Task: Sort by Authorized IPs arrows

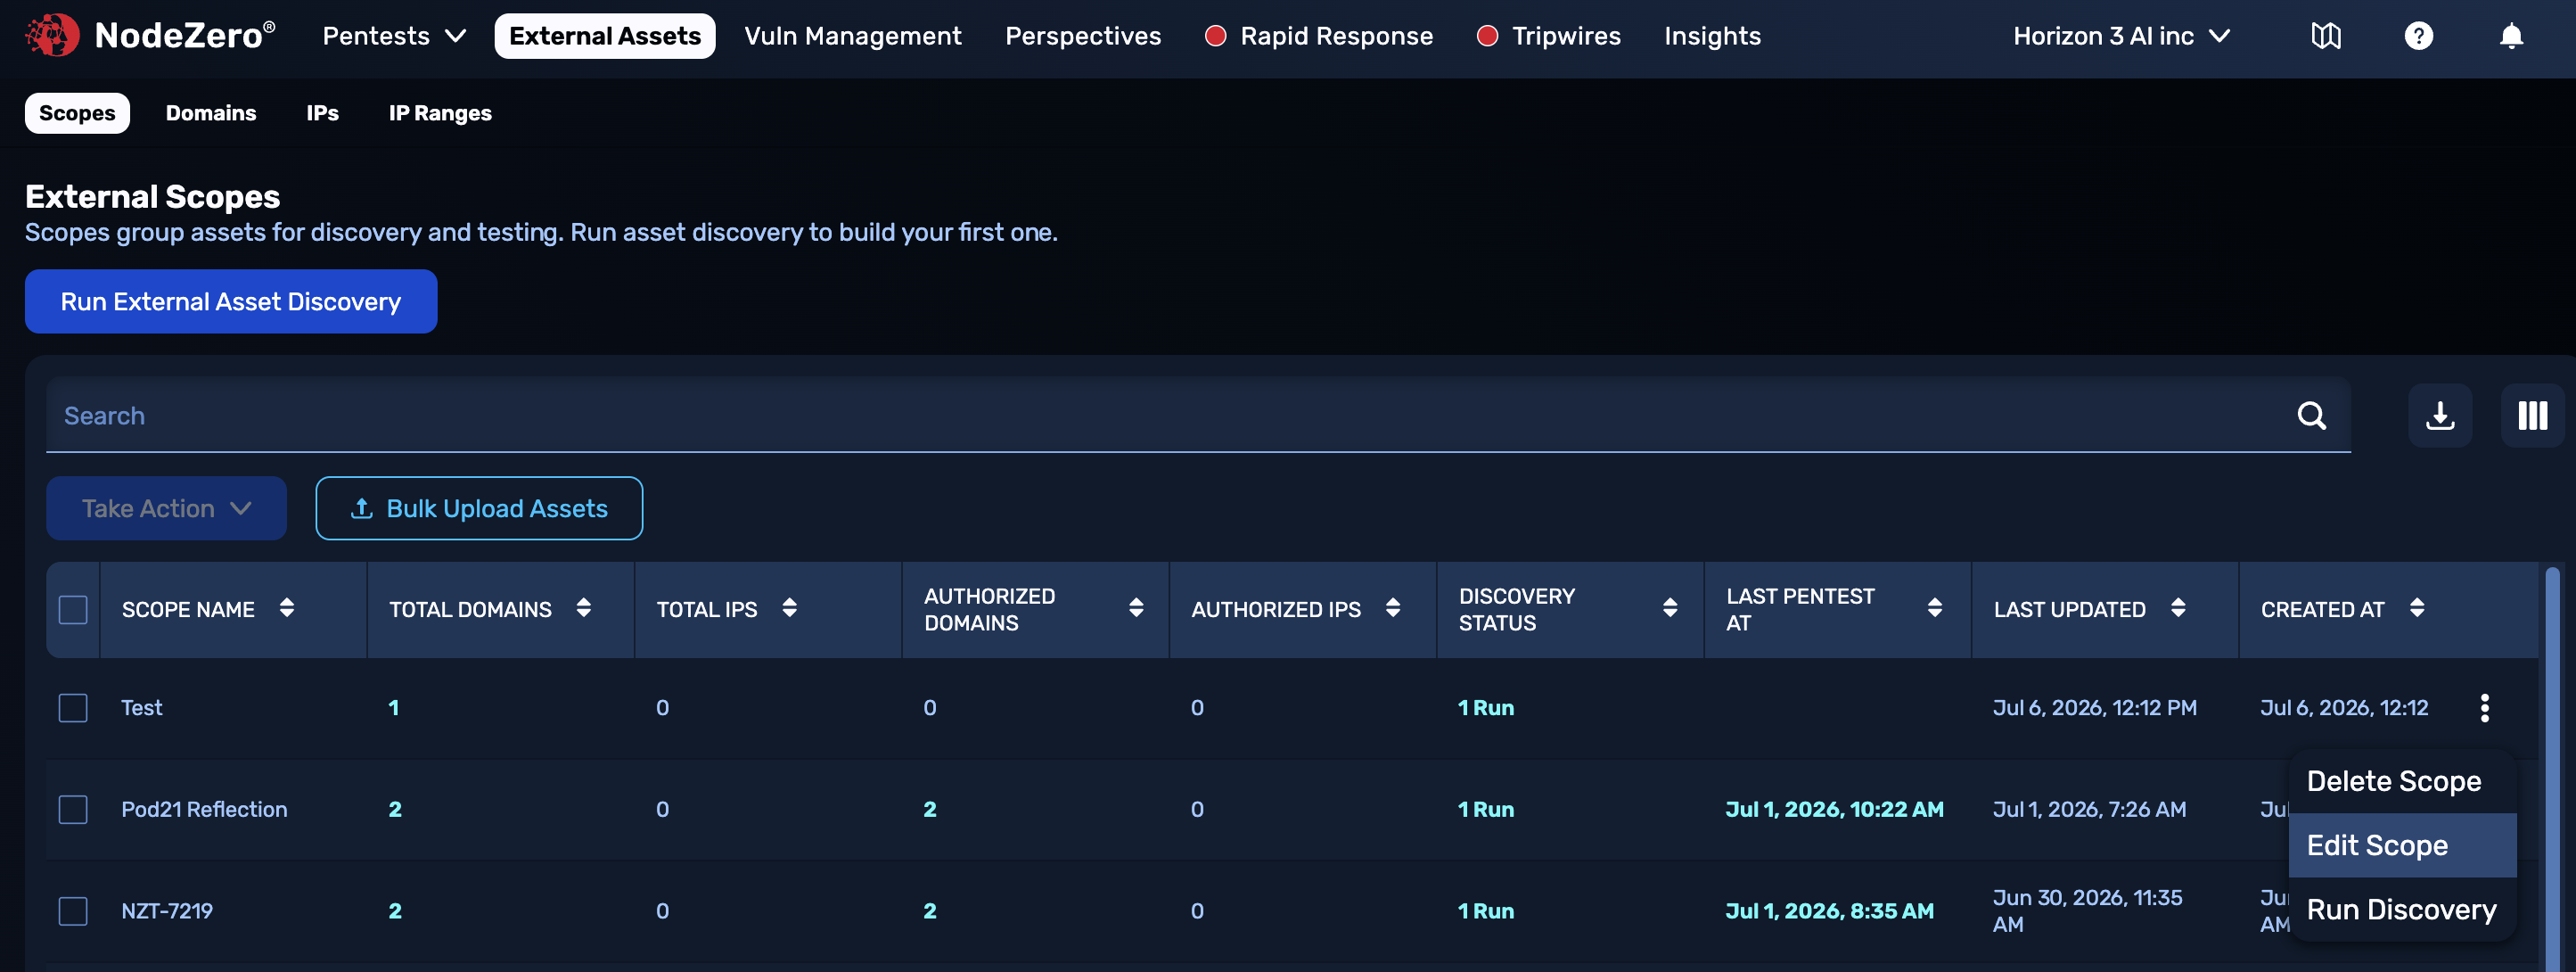Action: point(1393,608)
